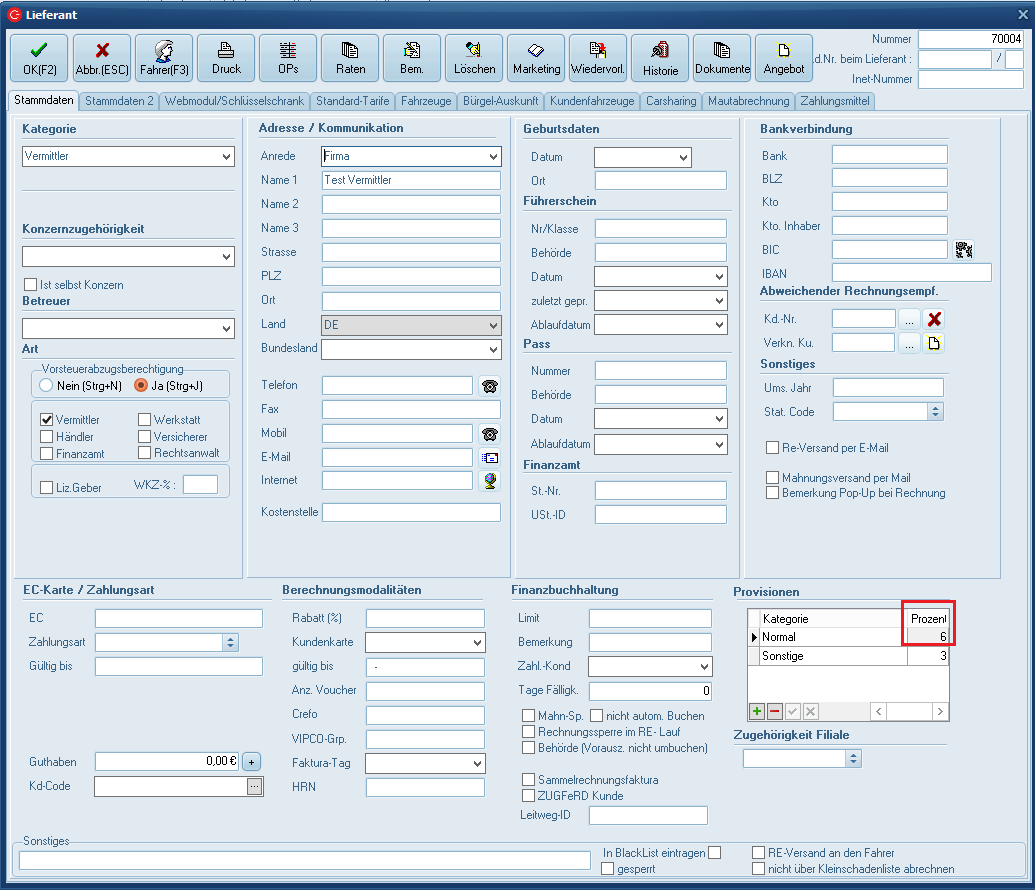This screenshot has height=890, width=1035.
Task: Switch to the Standard-Tarife tab
Action: click(x=353, y=101)
